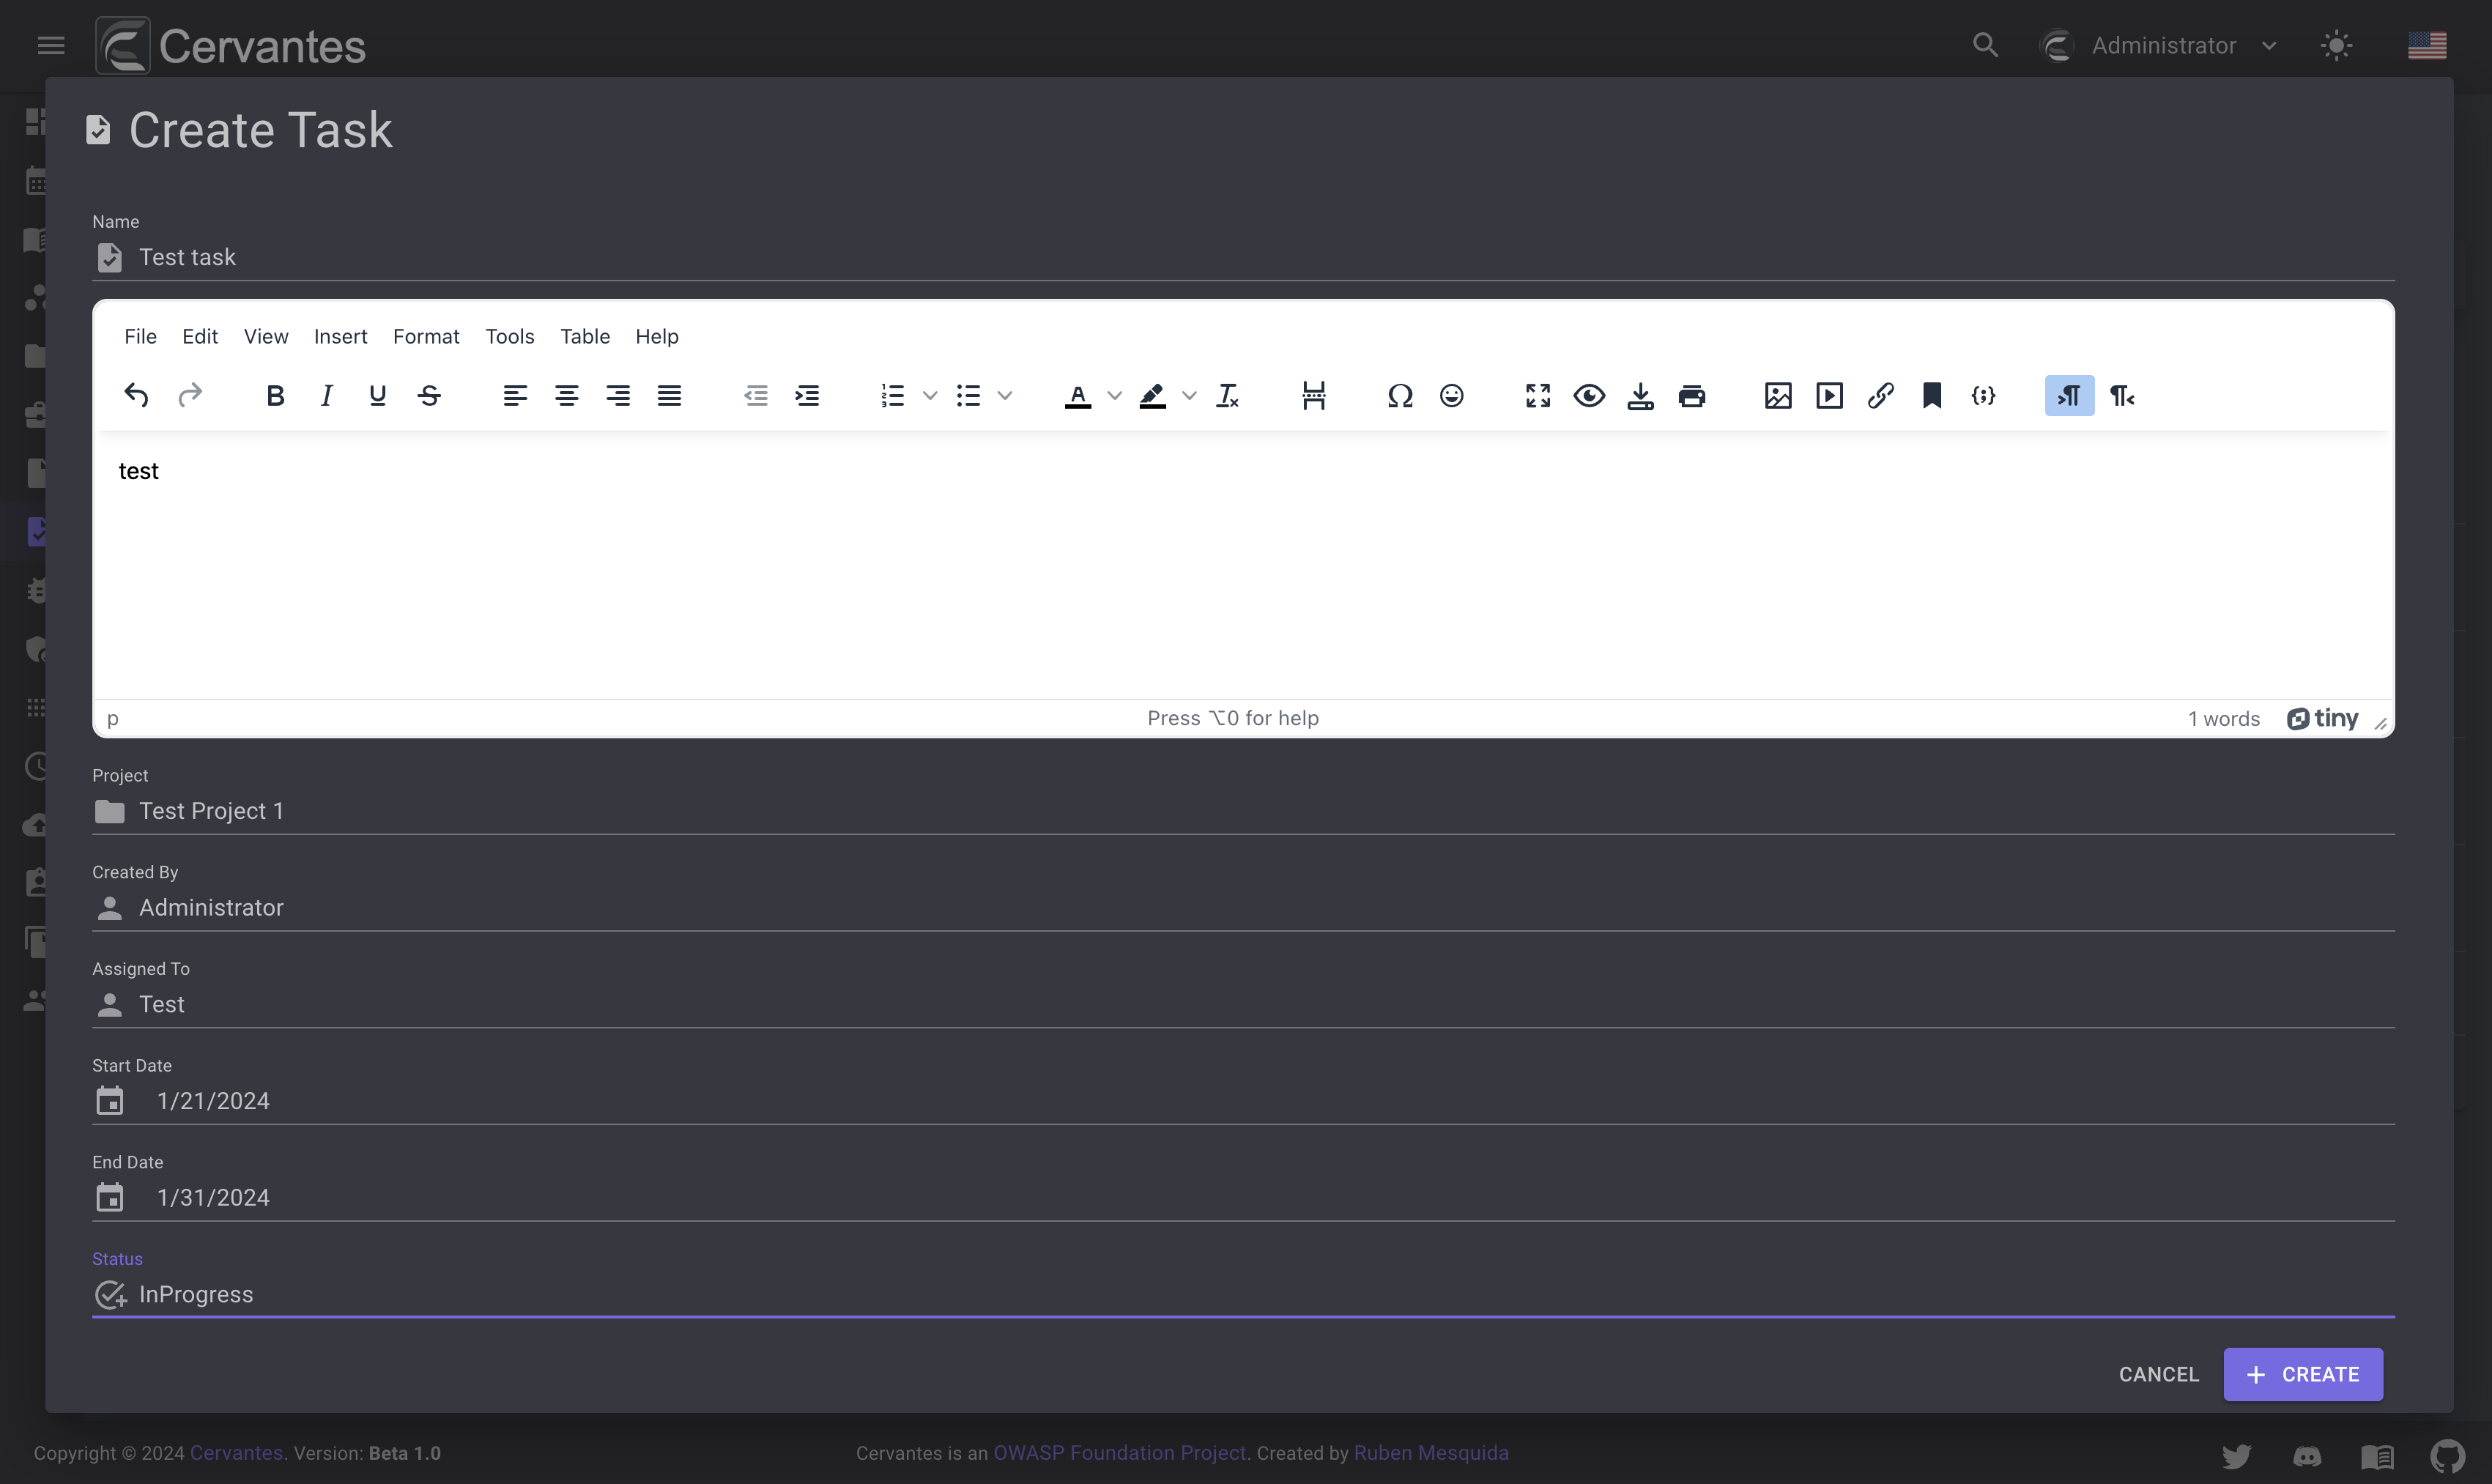Viewport: 2492px width, 1484px height.
Task: Open the Format menu
Action: 426,335
